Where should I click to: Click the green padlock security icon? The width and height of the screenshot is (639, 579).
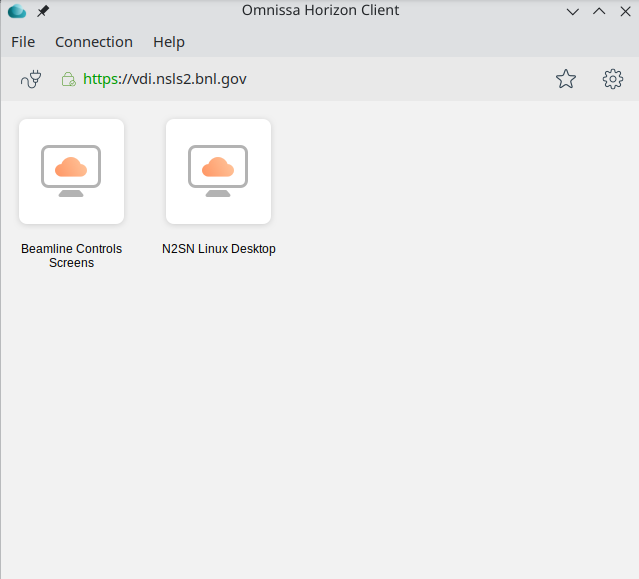tap(68, 79)
